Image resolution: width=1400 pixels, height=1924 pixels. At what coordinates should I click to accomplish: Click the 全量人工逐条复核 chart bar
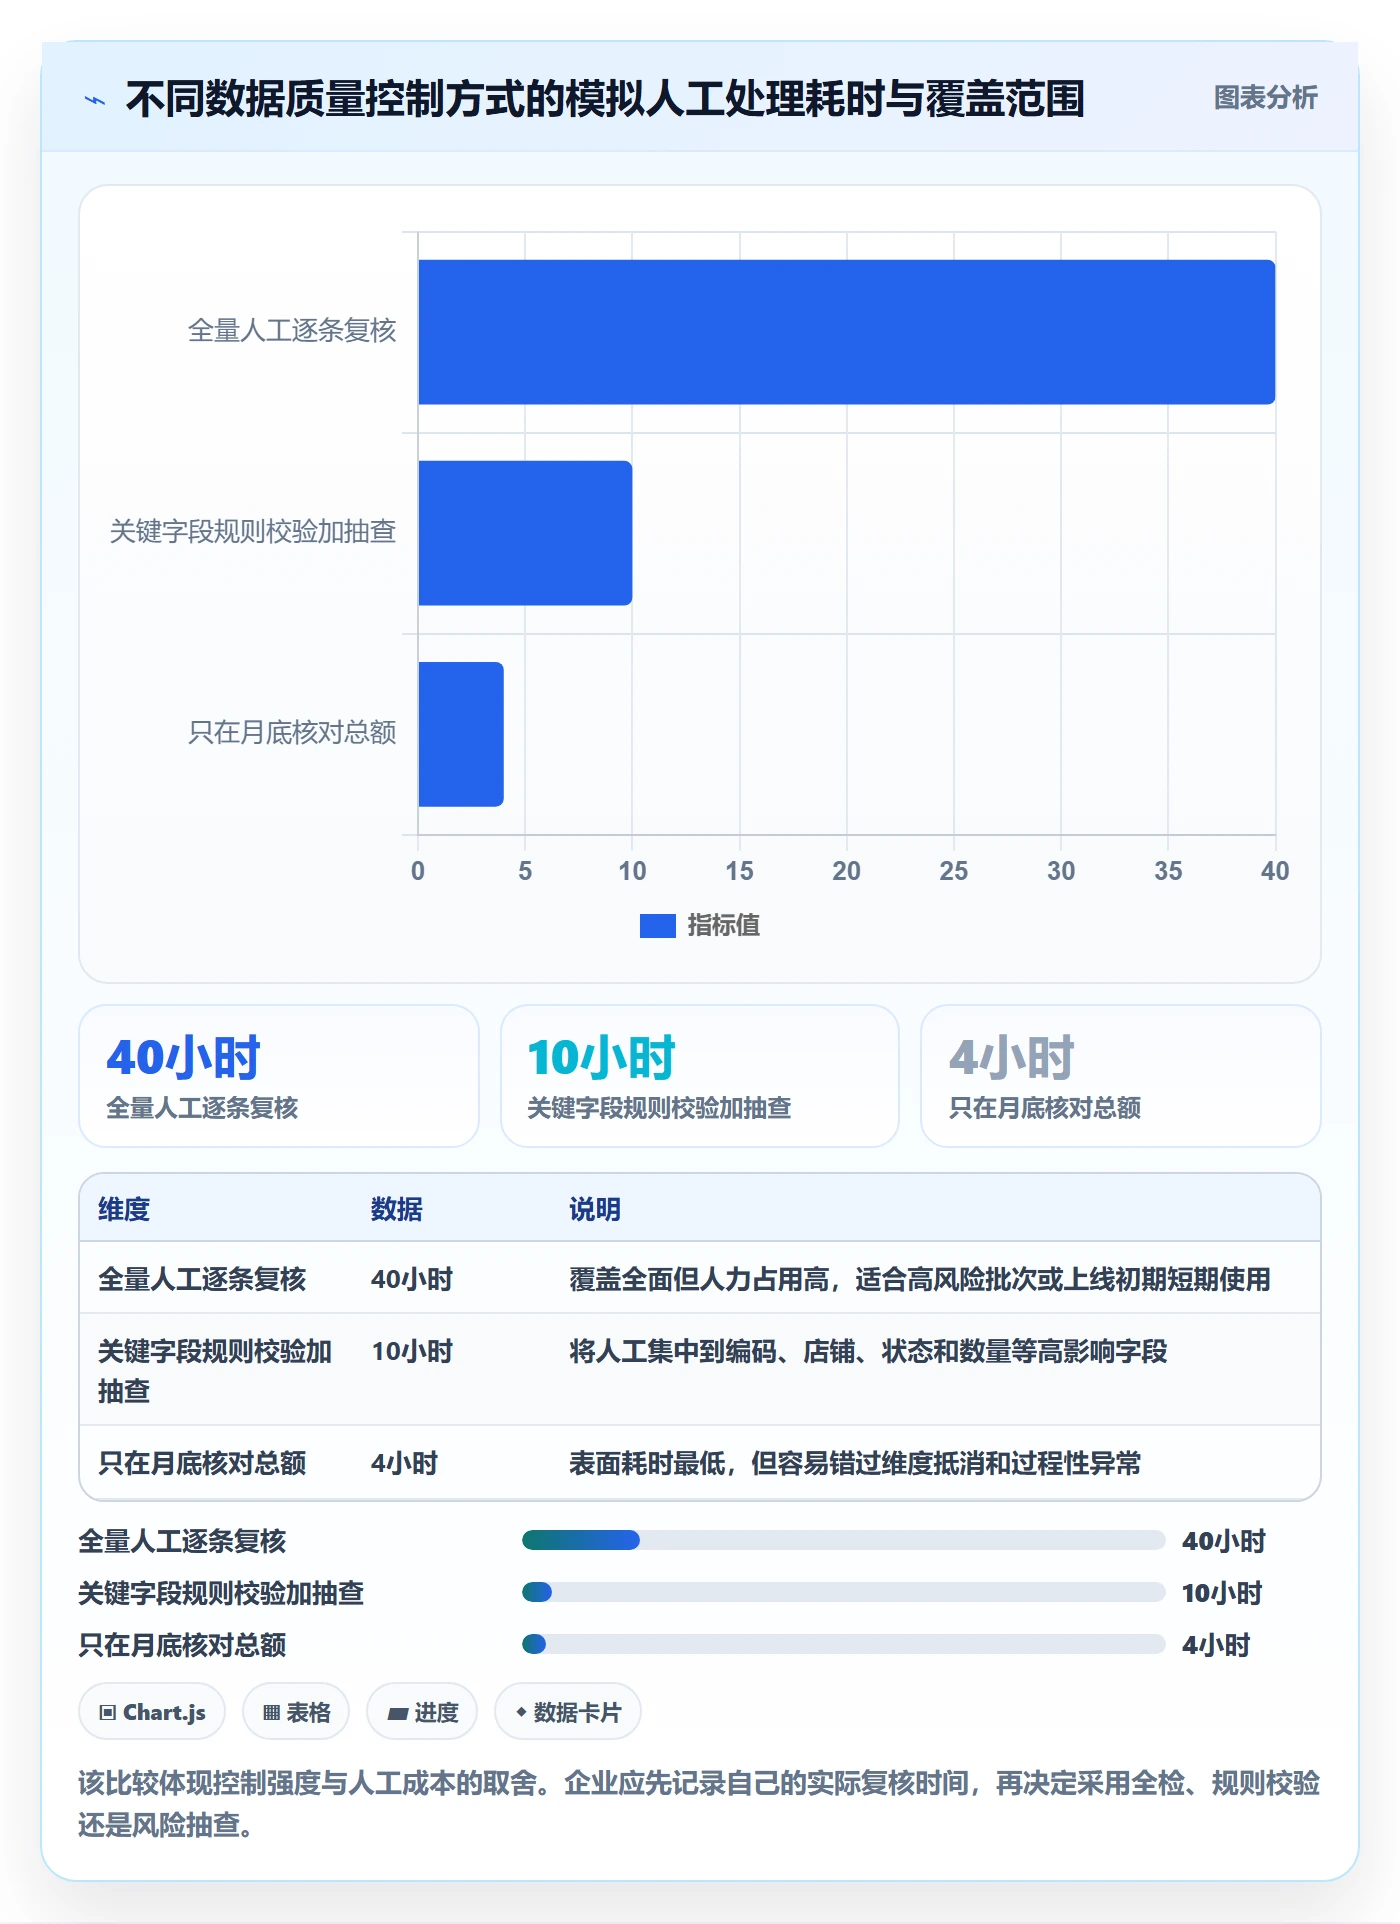[x=846, y=332]
